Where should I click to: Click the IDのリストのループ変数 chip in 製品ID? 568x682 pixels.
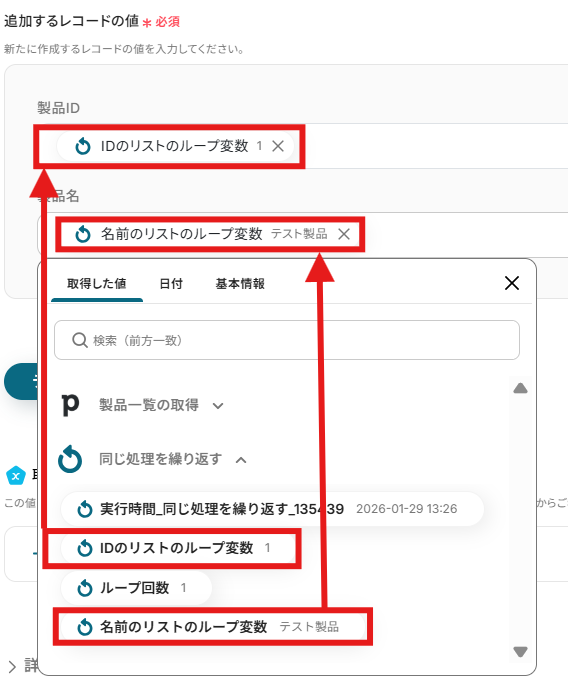174,146
